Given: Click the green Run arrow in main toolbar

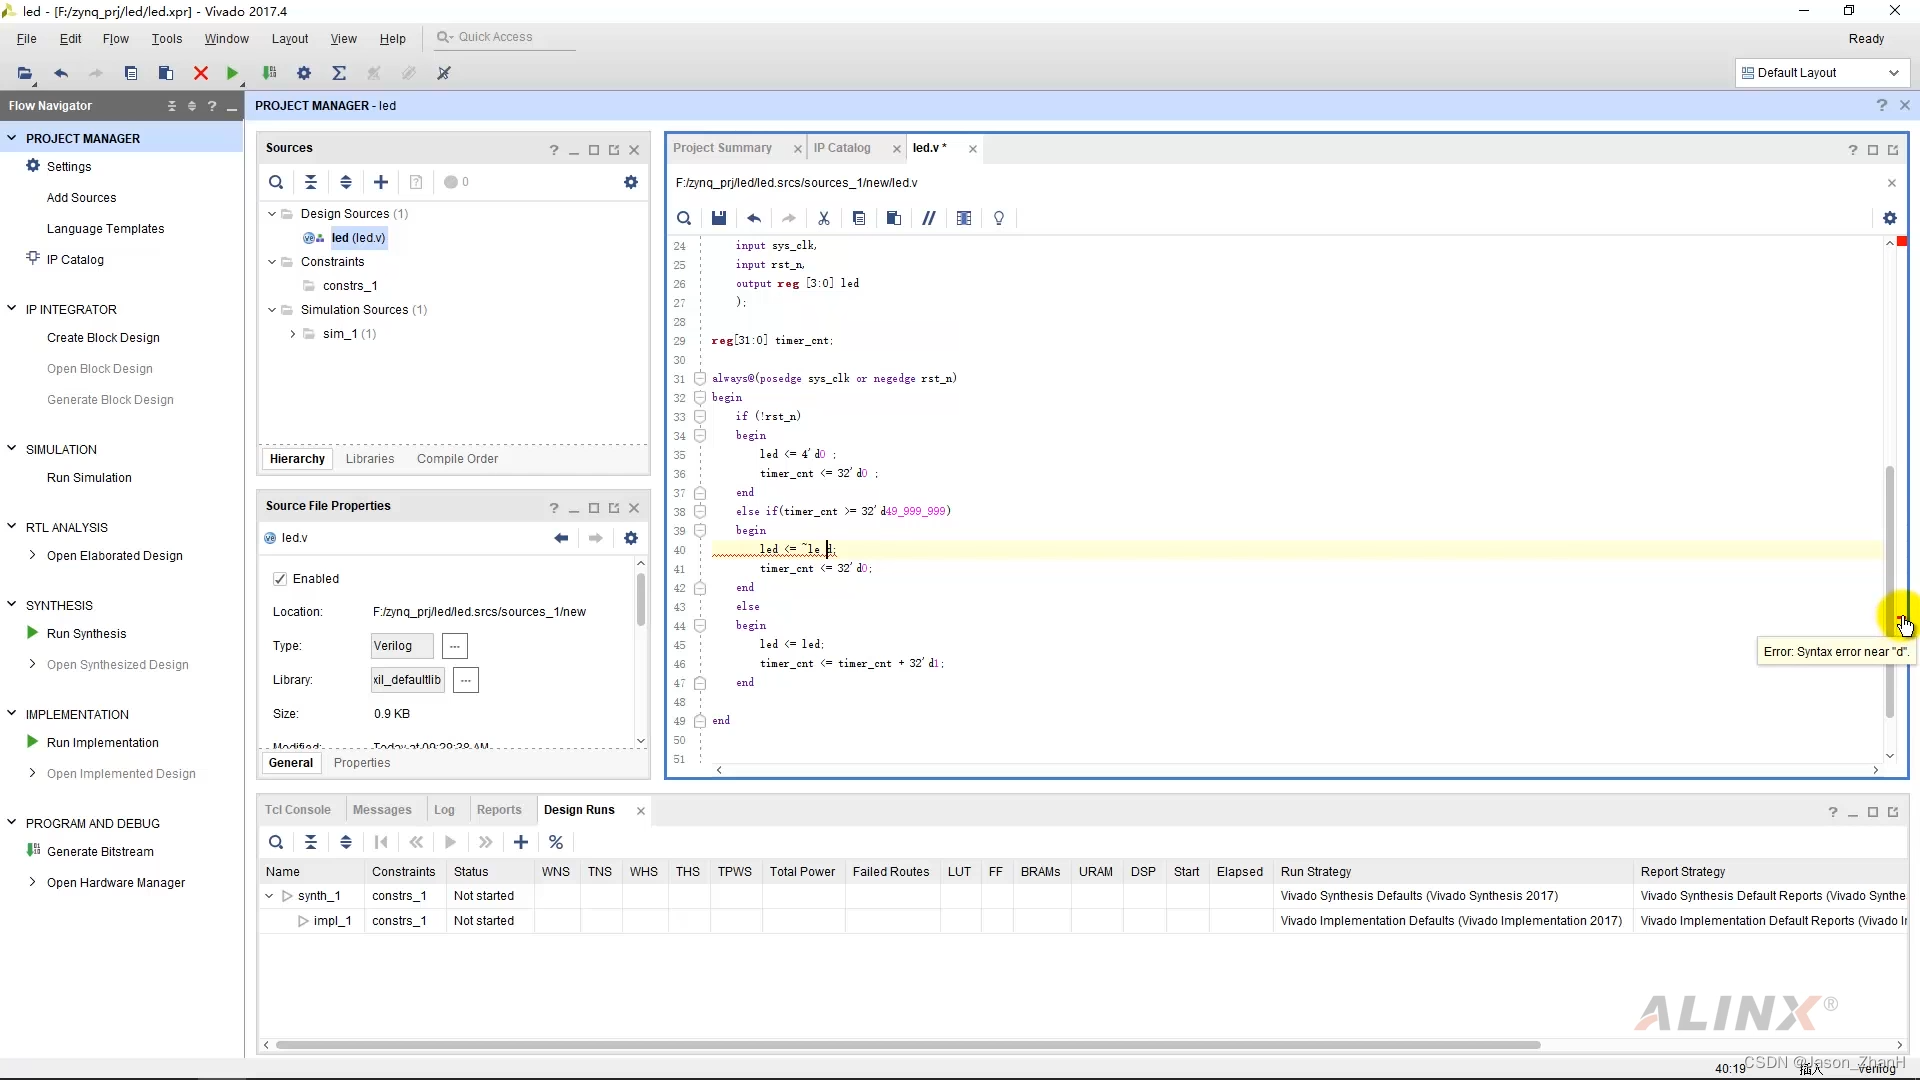Looking at the screenshot, I should click(232, 73).
